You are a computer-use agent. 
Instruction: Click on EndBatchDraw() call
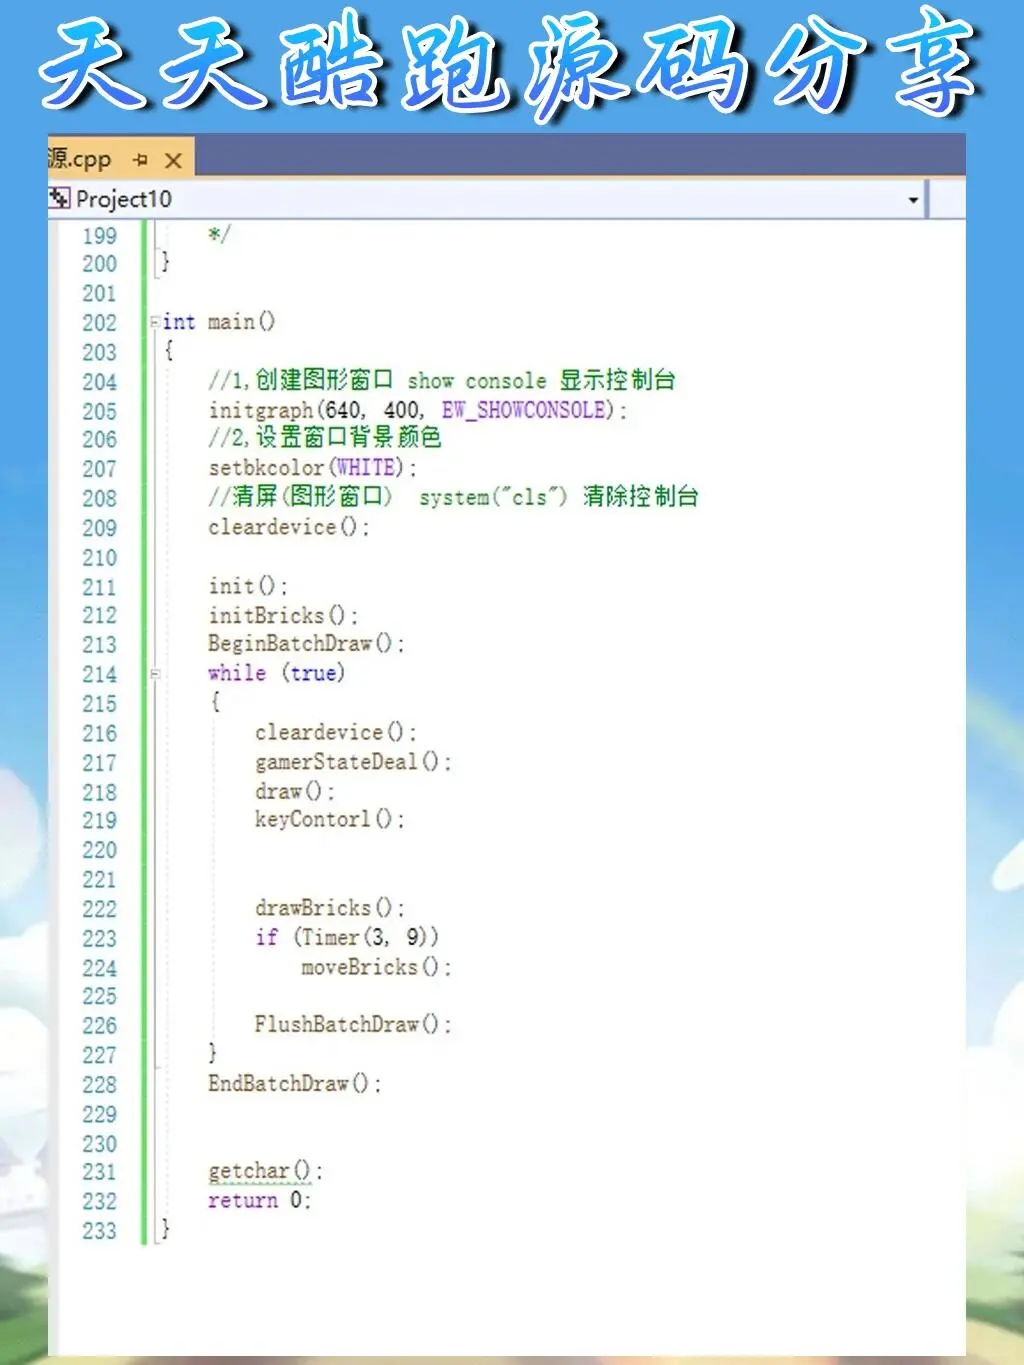[x=294, y=1084]
